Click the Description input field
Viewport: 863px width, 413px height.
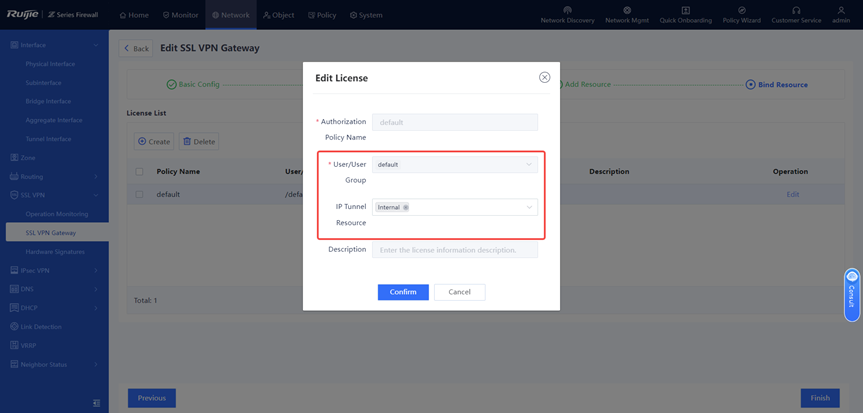click(x=454, y=250)
